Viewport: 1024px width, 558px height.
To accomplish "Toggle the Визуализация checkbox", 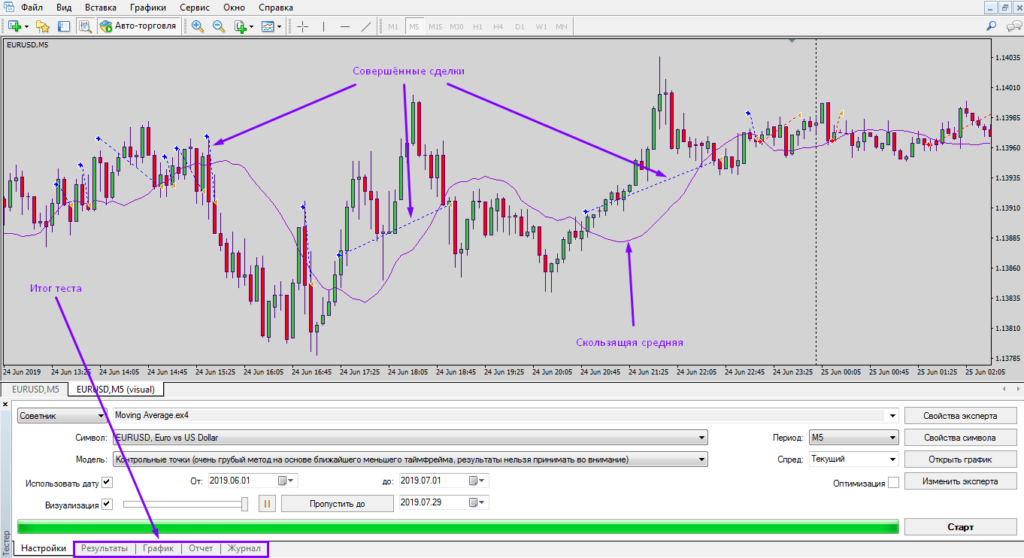I will pyautogui.click(x=107, y=504).
